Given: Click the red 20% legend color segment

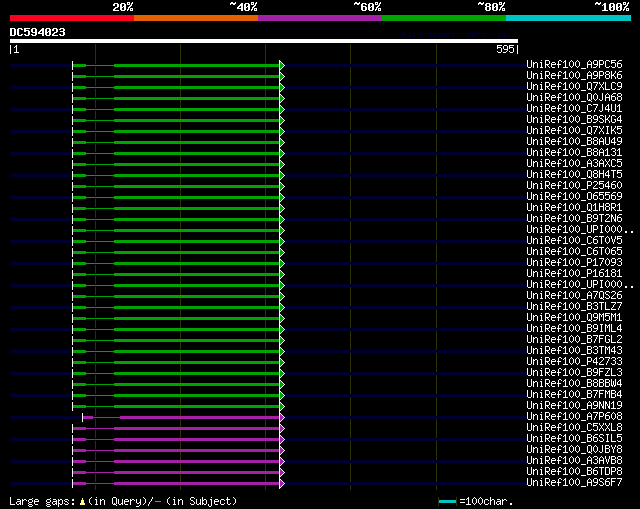Looking at the screenshot, I should pos(72,18).
